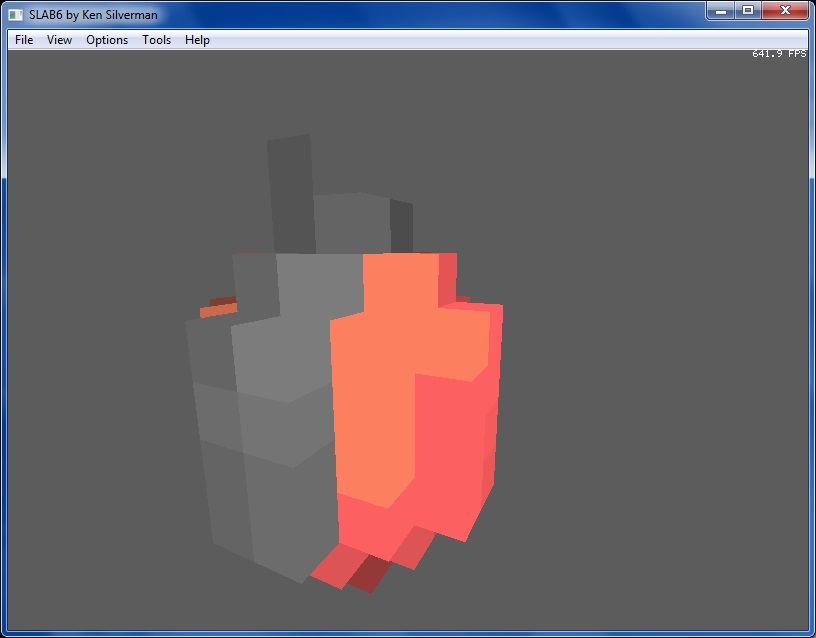Click the FPS counter readout
The height and width of the screenshot is (638, 816).
[778, 54]
